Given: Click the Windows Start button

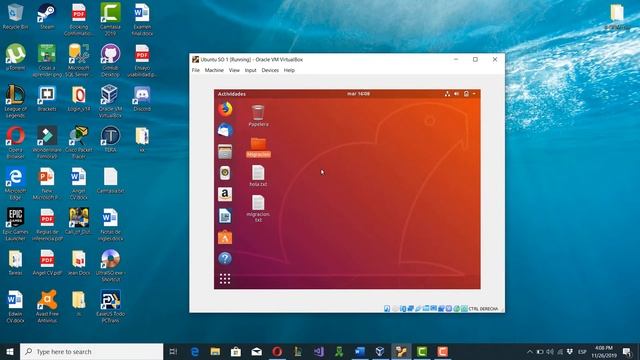Looking at the screenshot, I should (x=10, y=351).
